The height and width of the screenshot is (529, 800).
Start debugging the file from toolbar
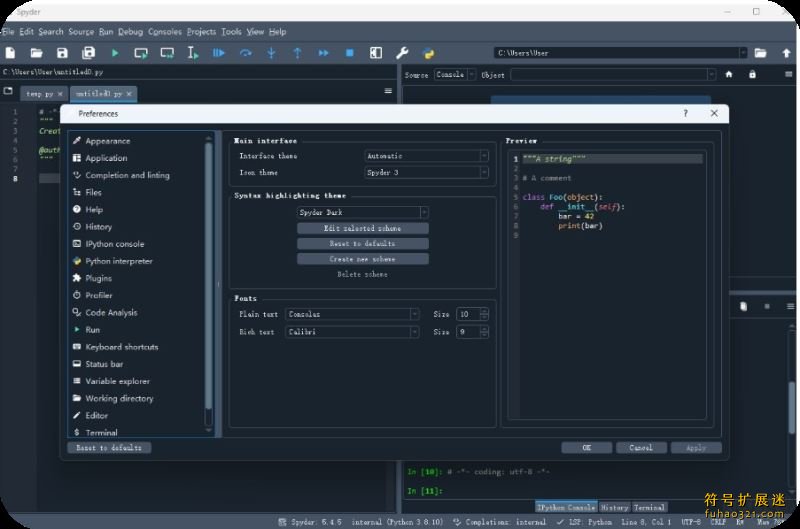[x=219, y=53]
